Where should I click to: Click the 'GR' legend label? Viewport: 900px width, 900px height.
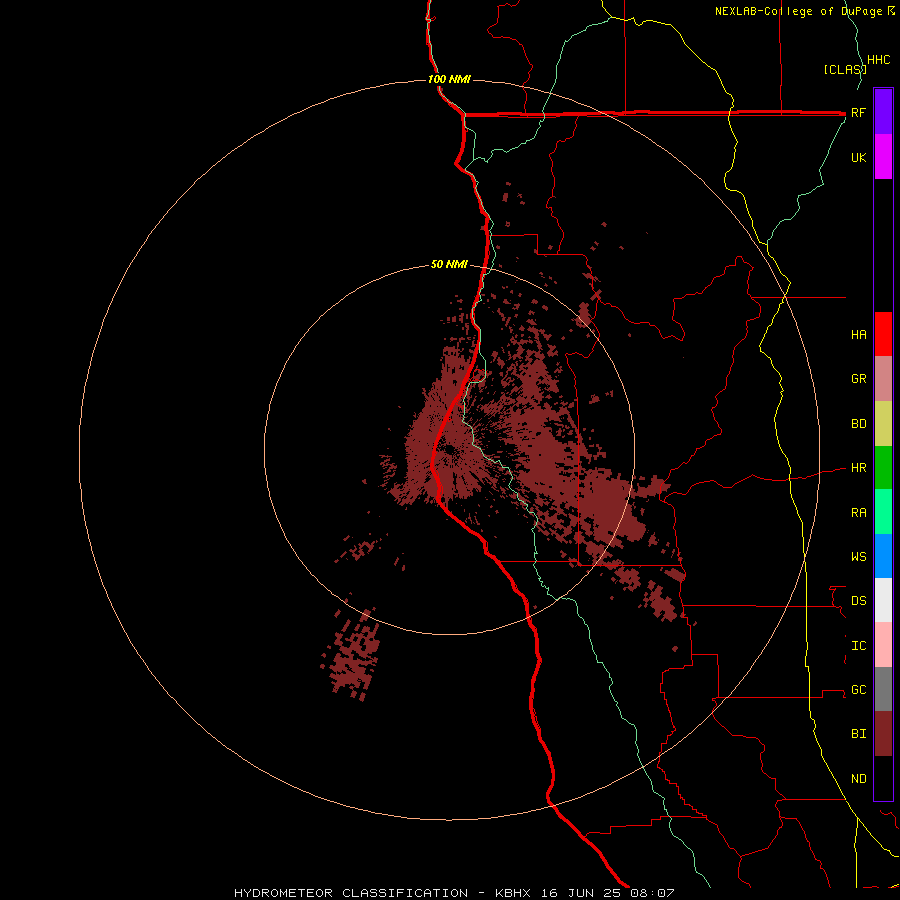pyautogui.click(x=858, y=379)
